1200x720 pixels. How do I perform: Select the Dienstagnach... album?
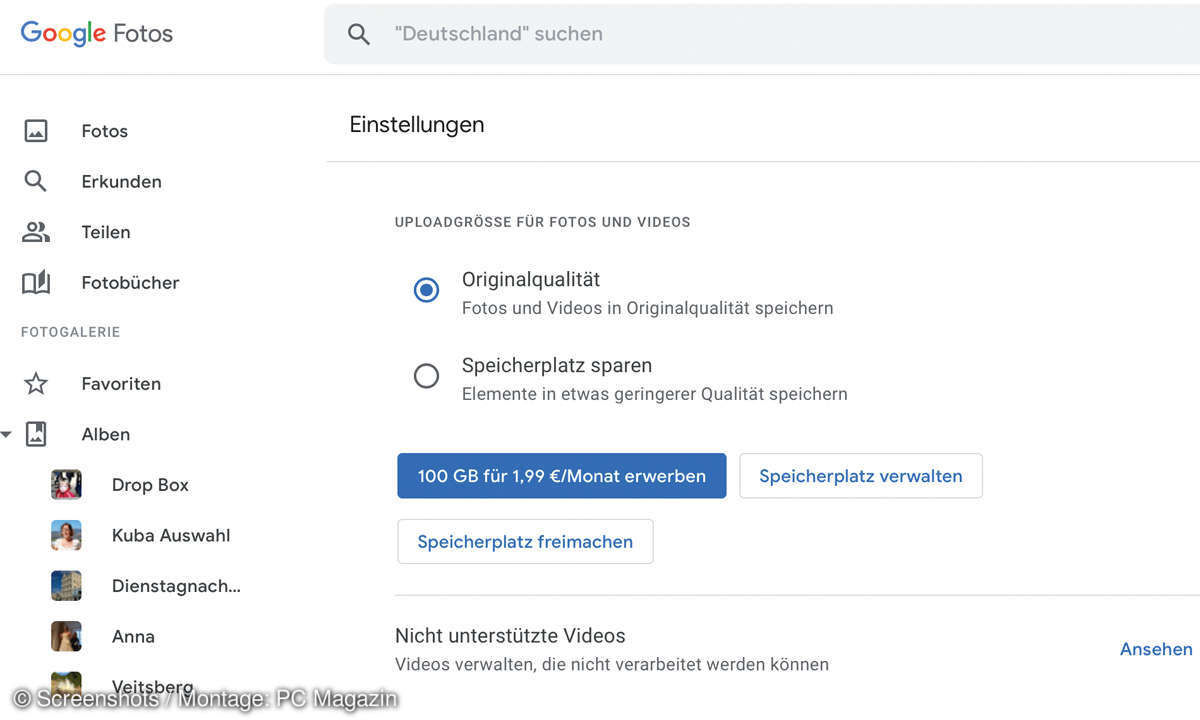[176, 586]
